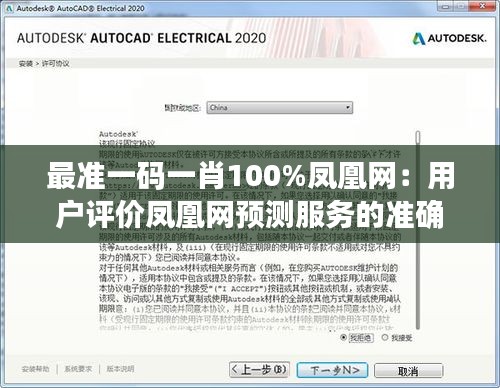Screen dimensions: 500x388
Task: Open the 系统要求 system requirements link
Action: click(x=78, y=369)
